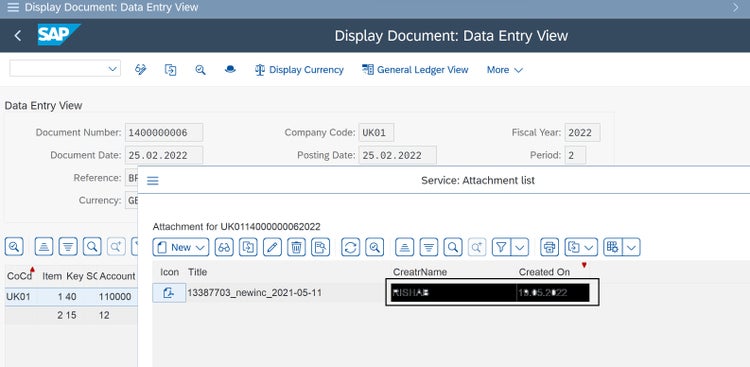Sort attachment list descending

(429, 247)
